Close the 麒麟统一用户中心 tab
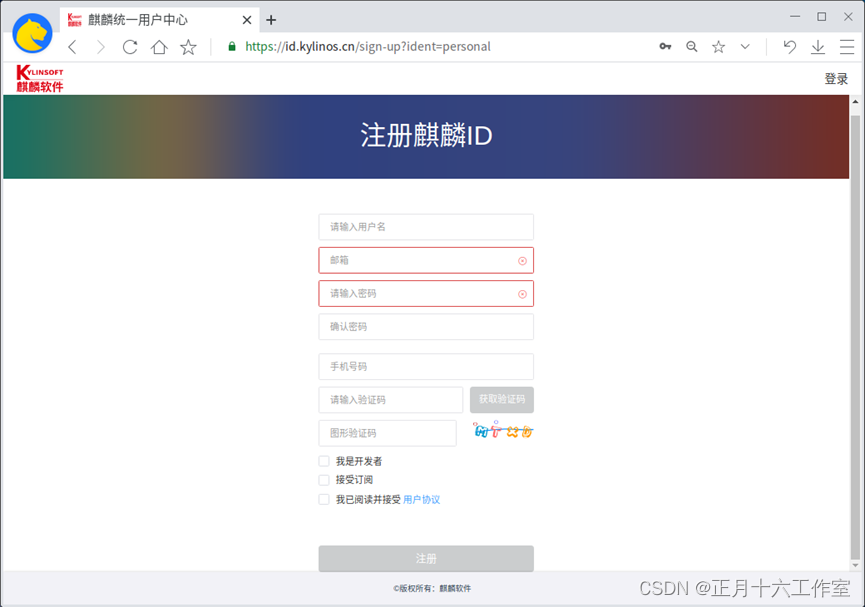 [247, 20]
